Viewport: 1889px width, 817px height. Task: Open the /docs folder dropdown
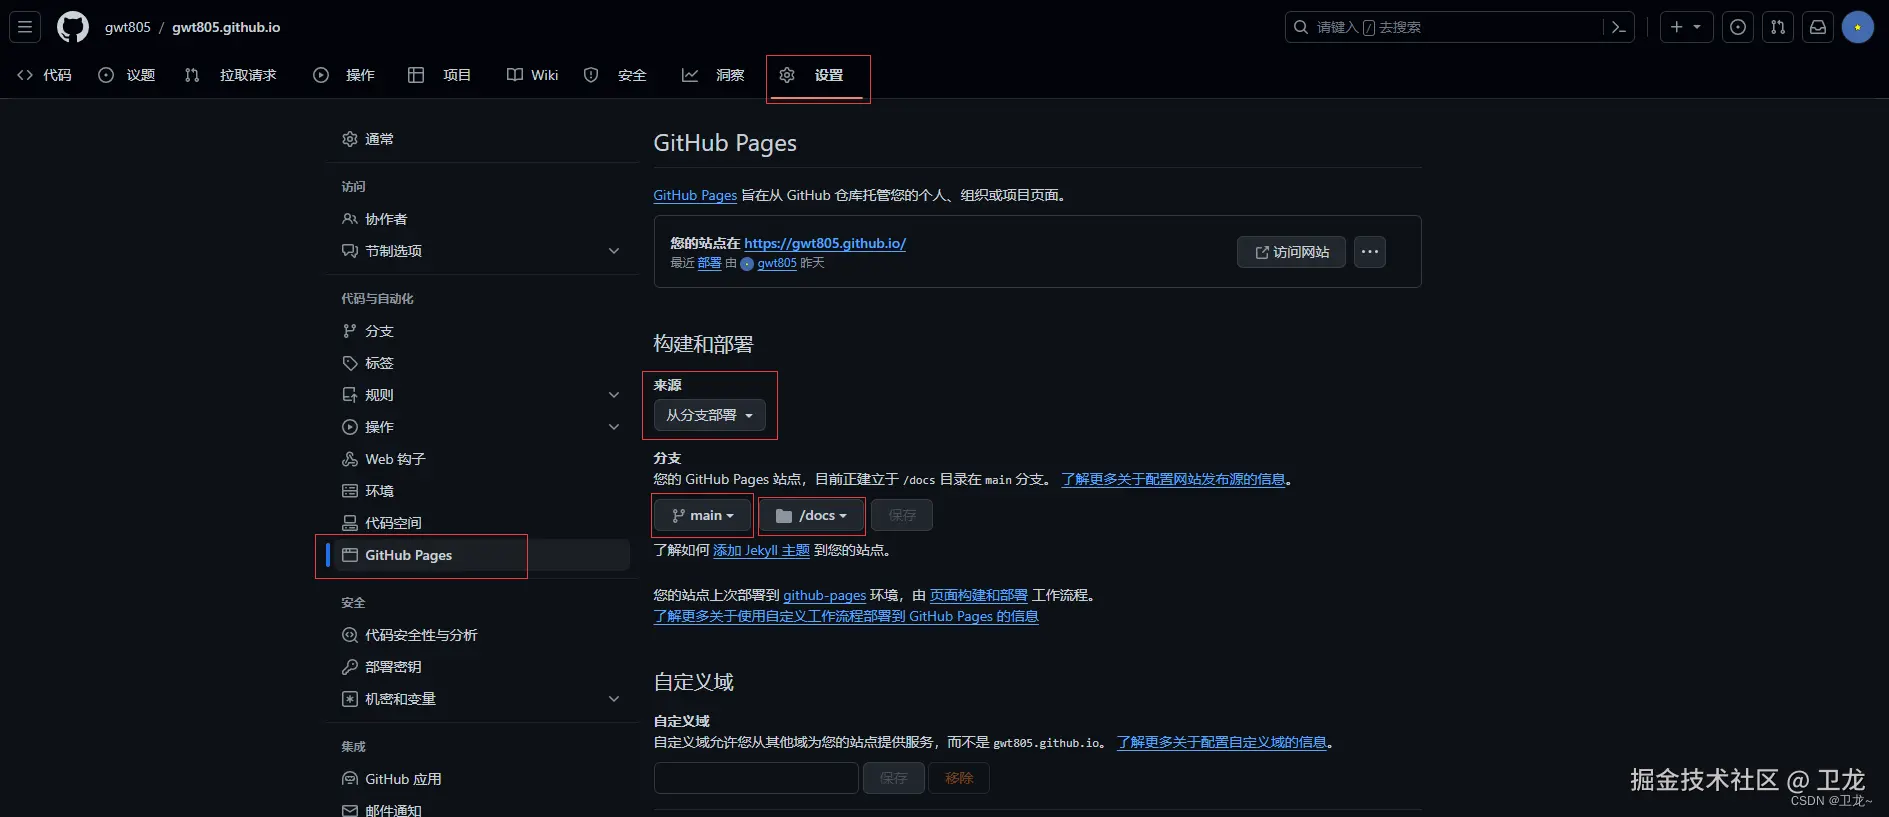point(811,515)
